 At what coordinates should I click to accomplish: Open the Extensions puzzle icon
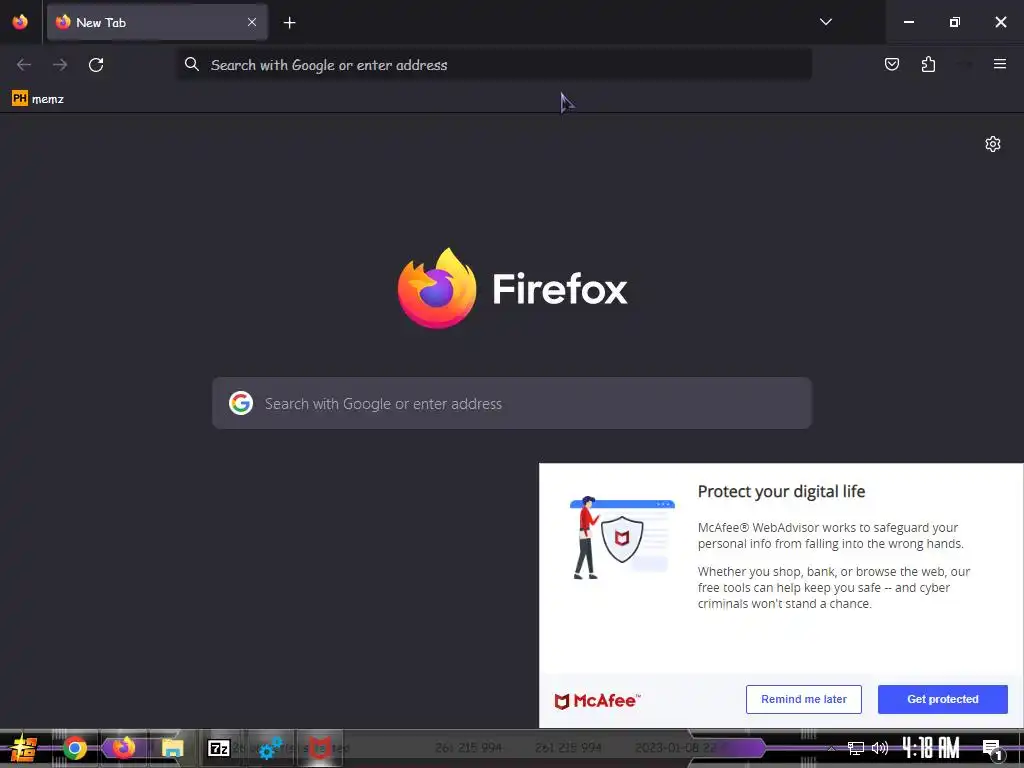point(928,64)
